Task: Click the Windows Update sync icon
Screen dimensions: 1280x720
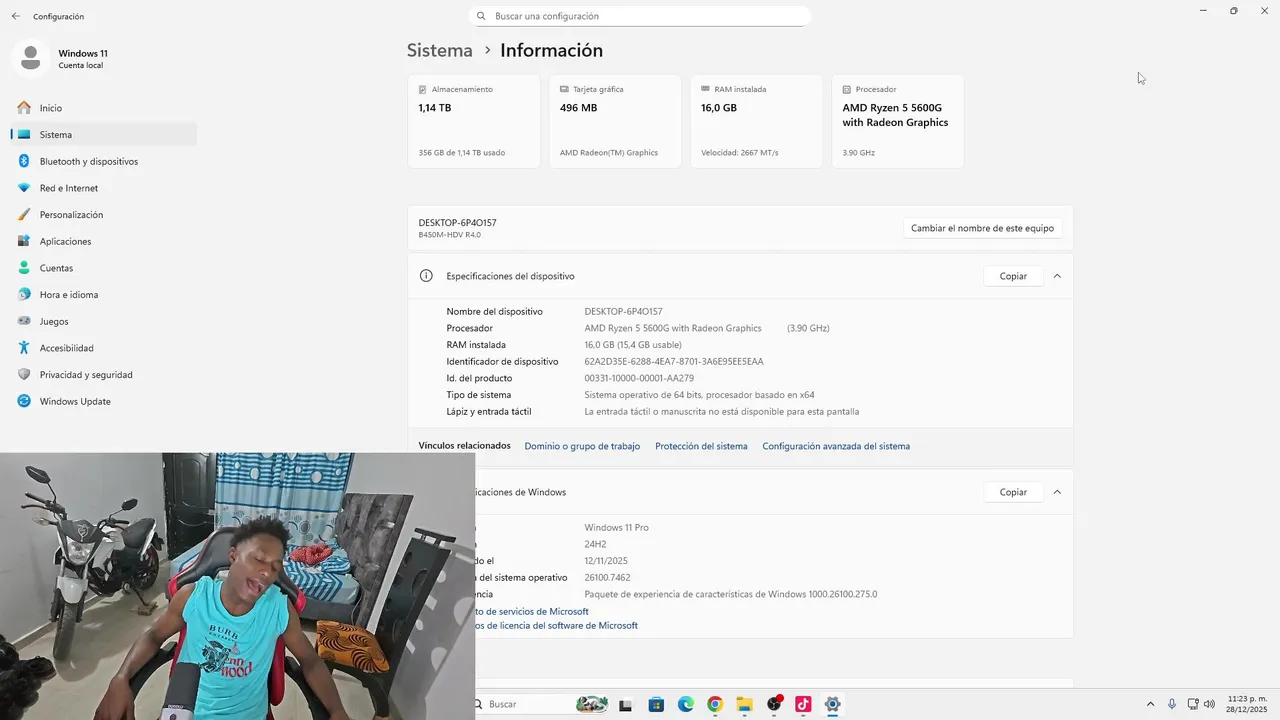Action: (x=24, y=401)
